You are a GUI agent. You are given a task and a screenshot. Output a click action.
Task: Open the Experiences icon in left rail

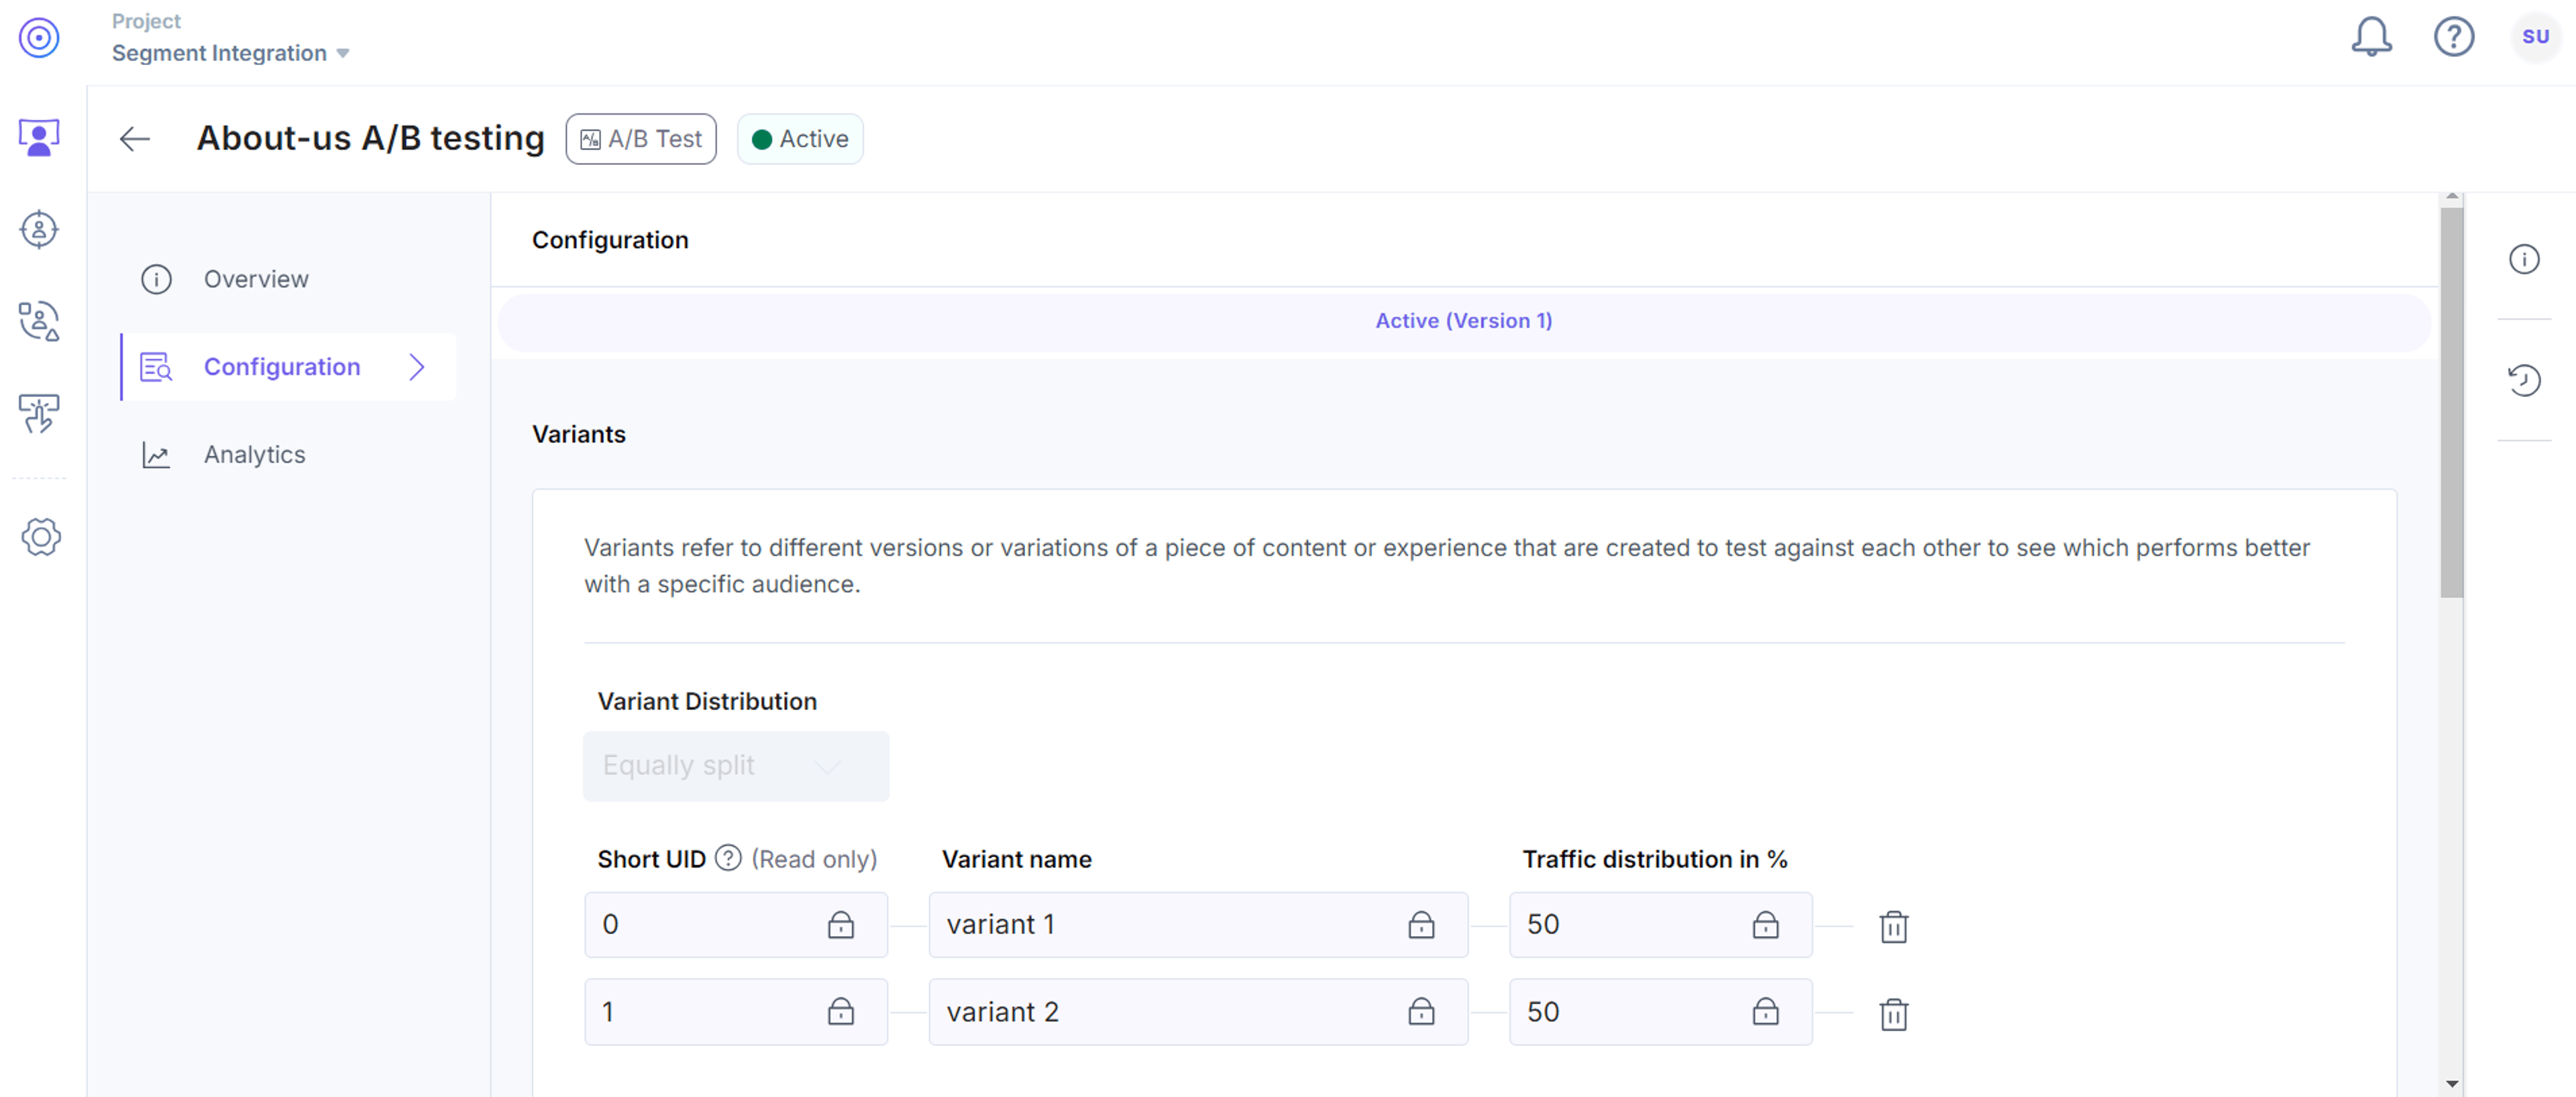coord(39,137)
